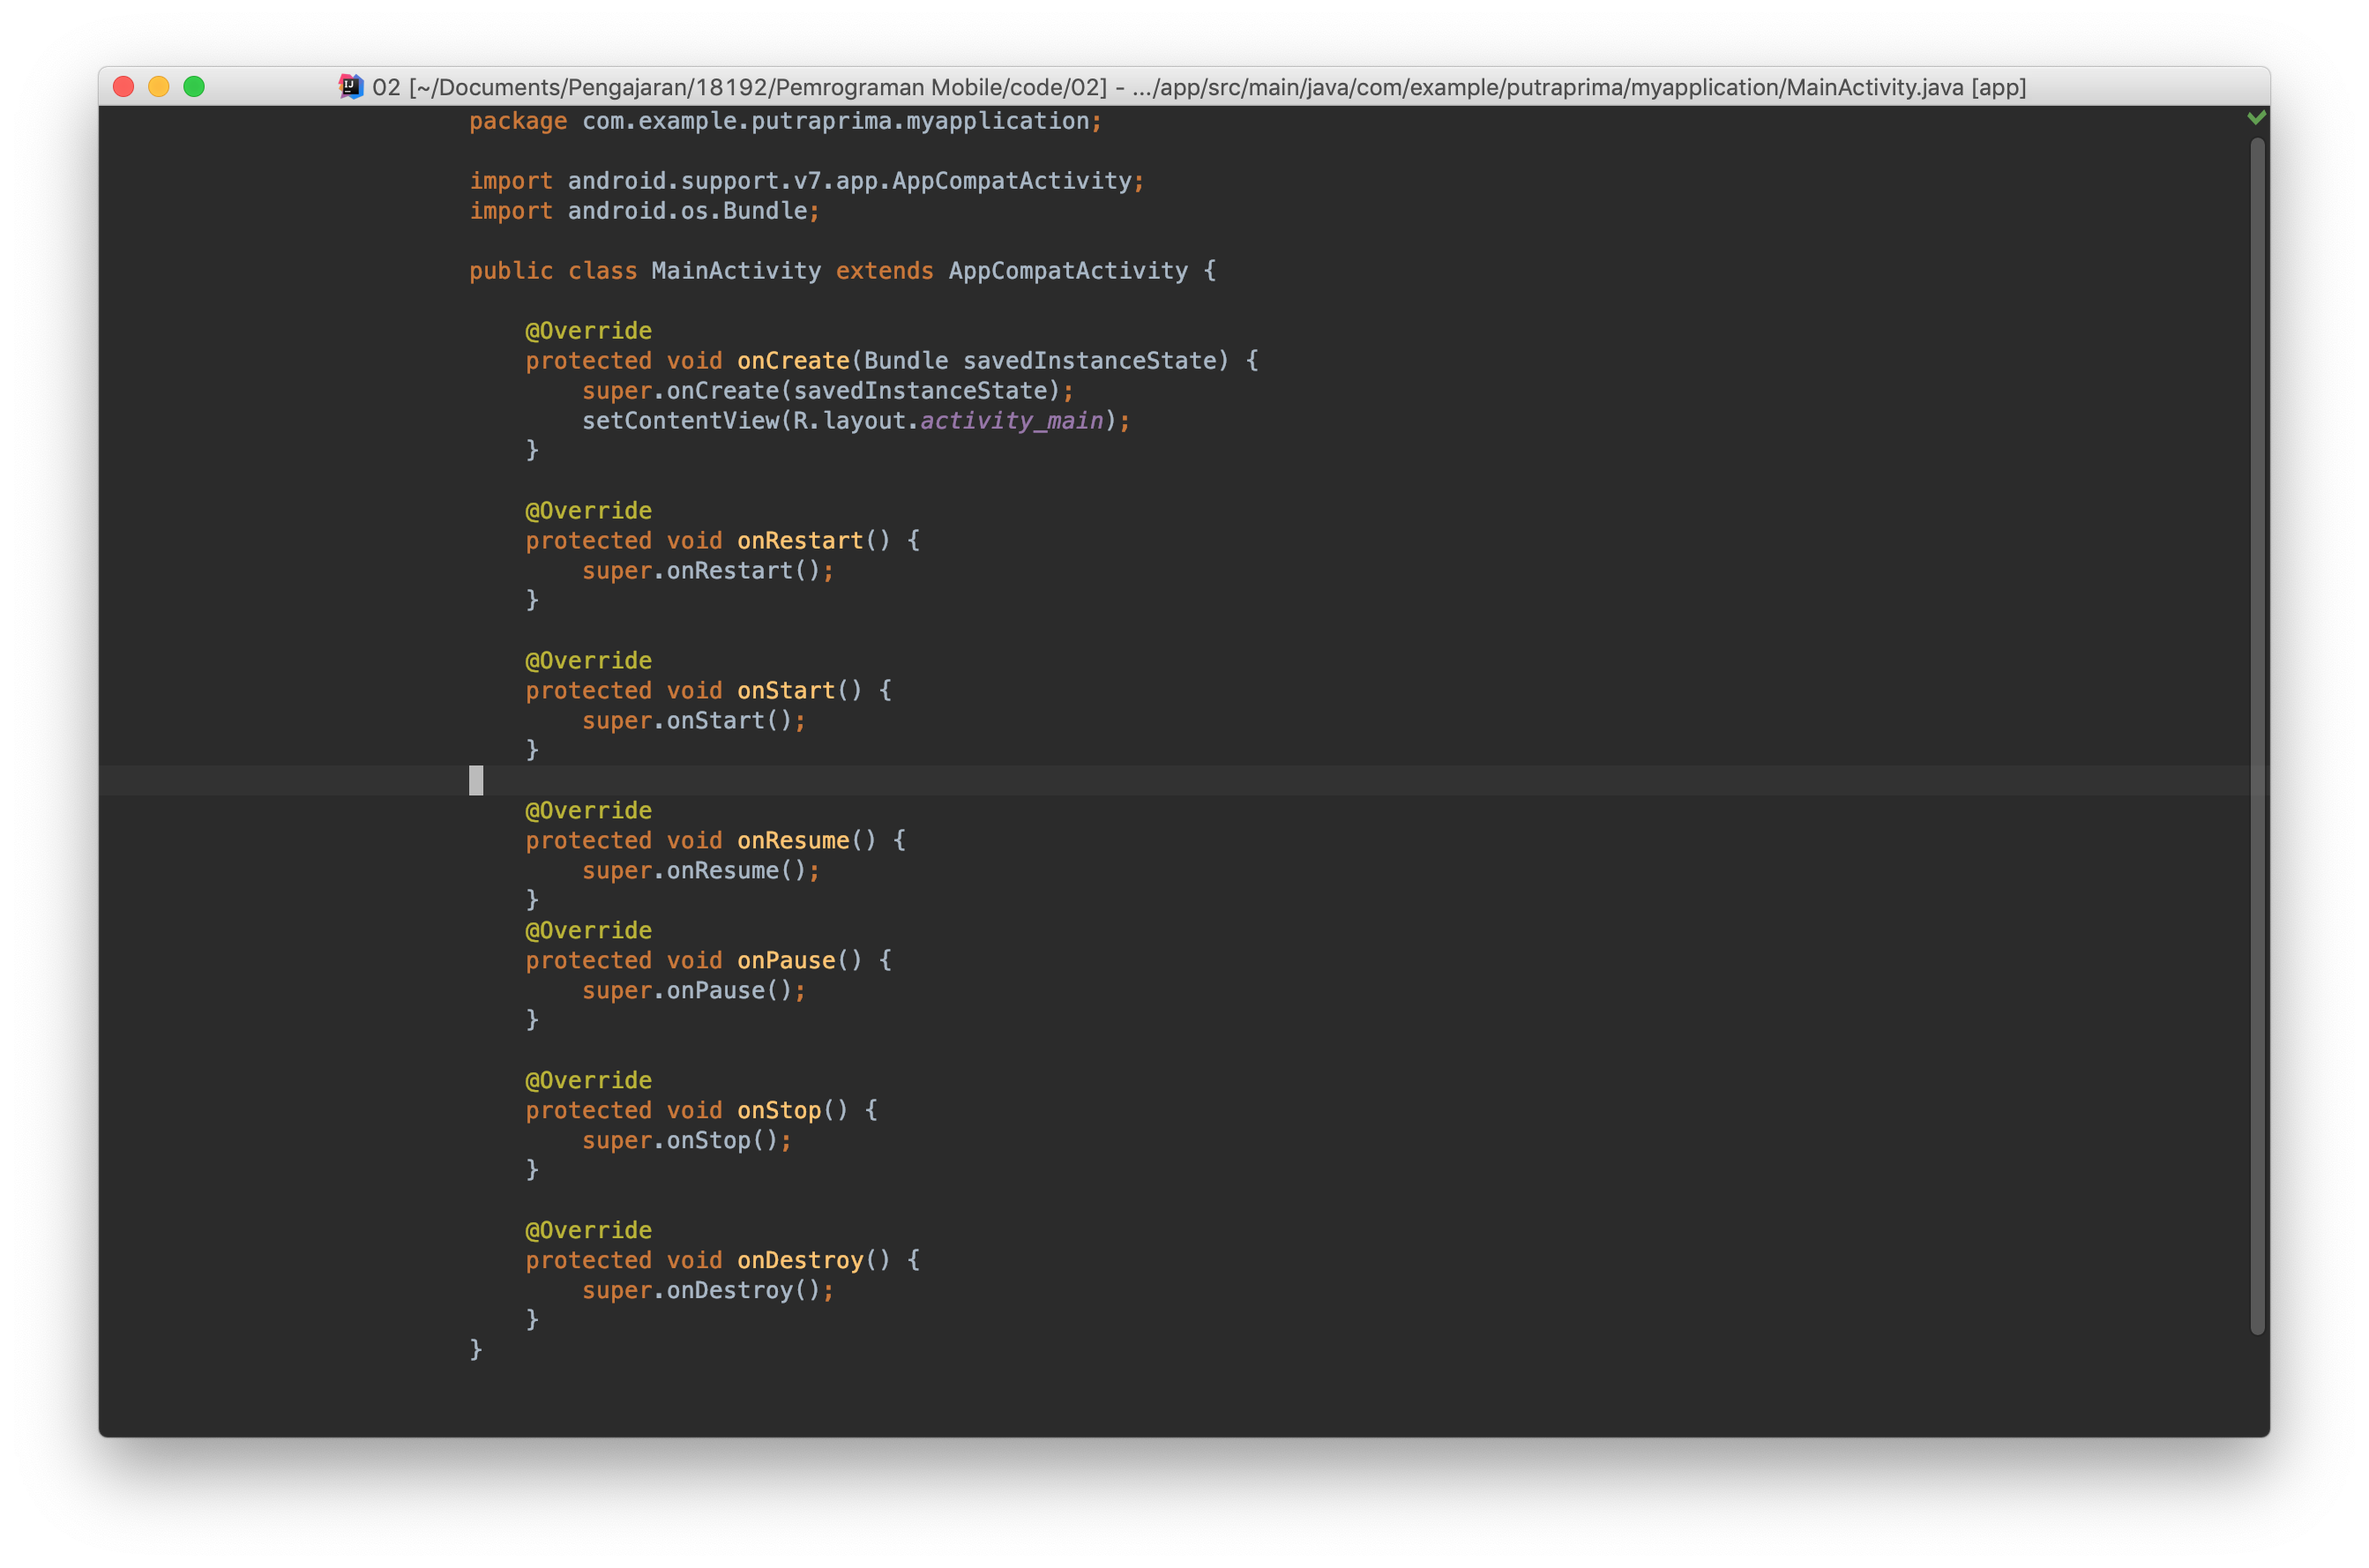Screen dimensions: 2369x1568
Task: Click the onRestart method declaration
Action: click(x=723, y=541)
